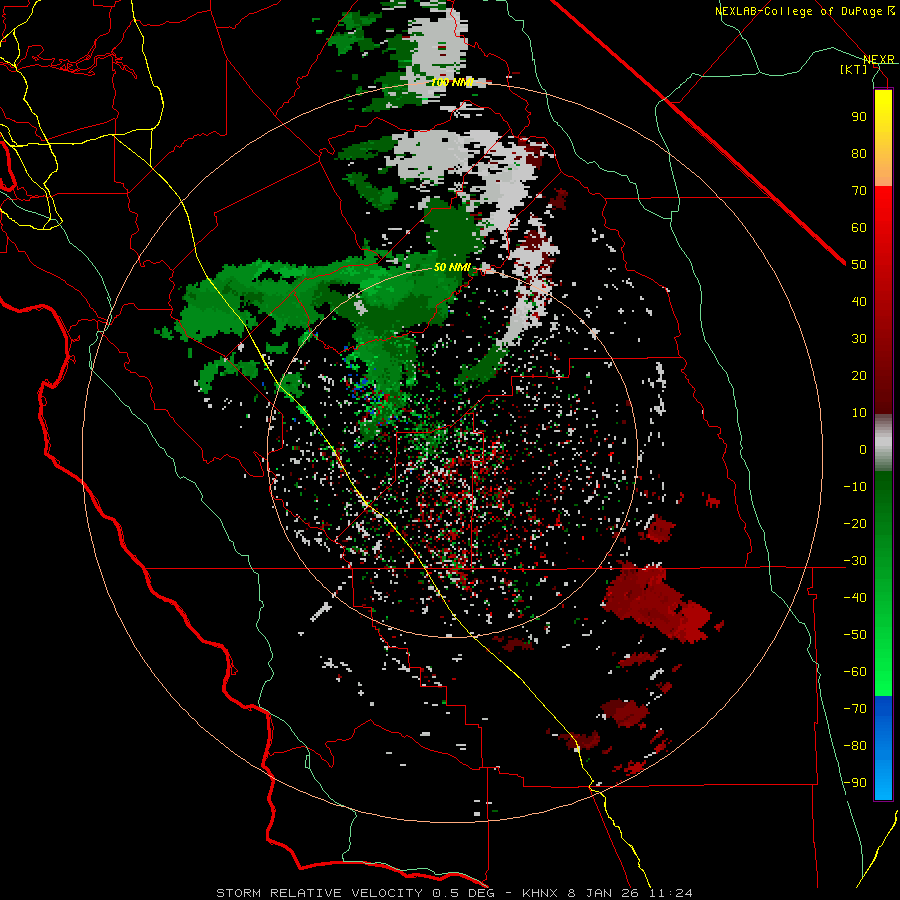Click the 30 value on the velocity scale
This screenshot has height=900, width=900.
pos(859,339)
